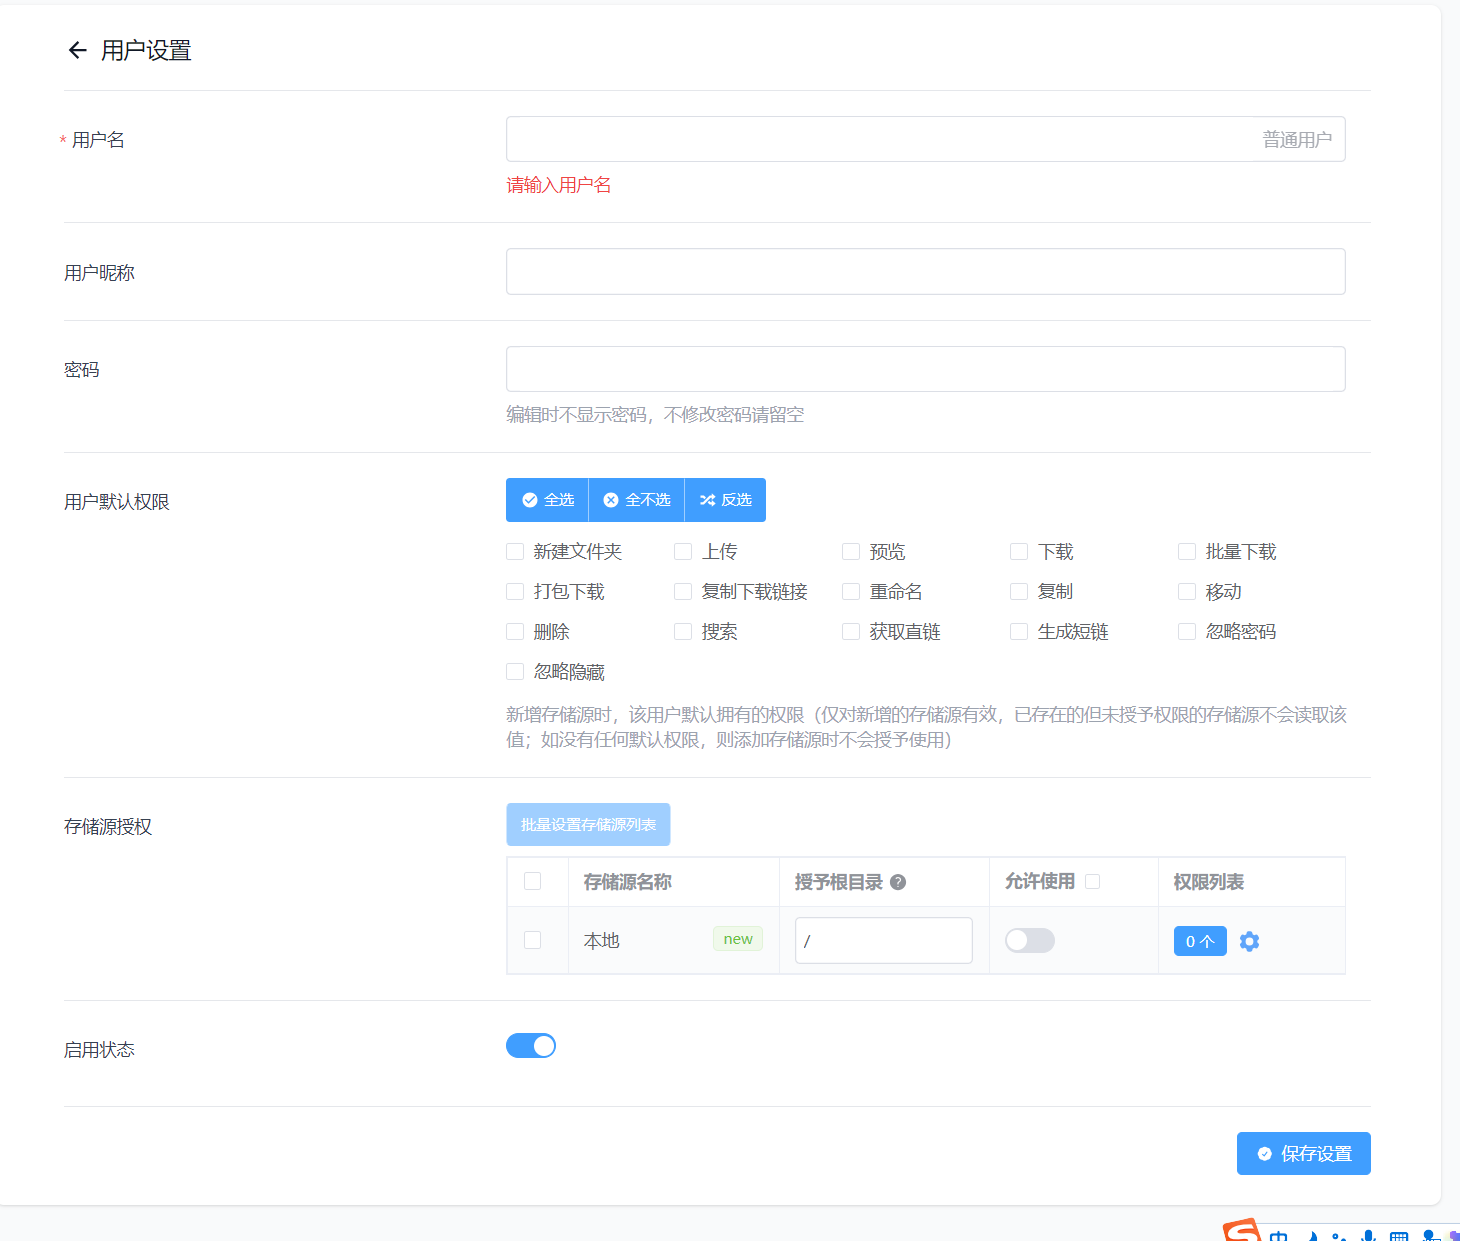Toggle 允许使用 switch for 本地 storage
Screen dimensions: 1460x1241
(1029, 941)
